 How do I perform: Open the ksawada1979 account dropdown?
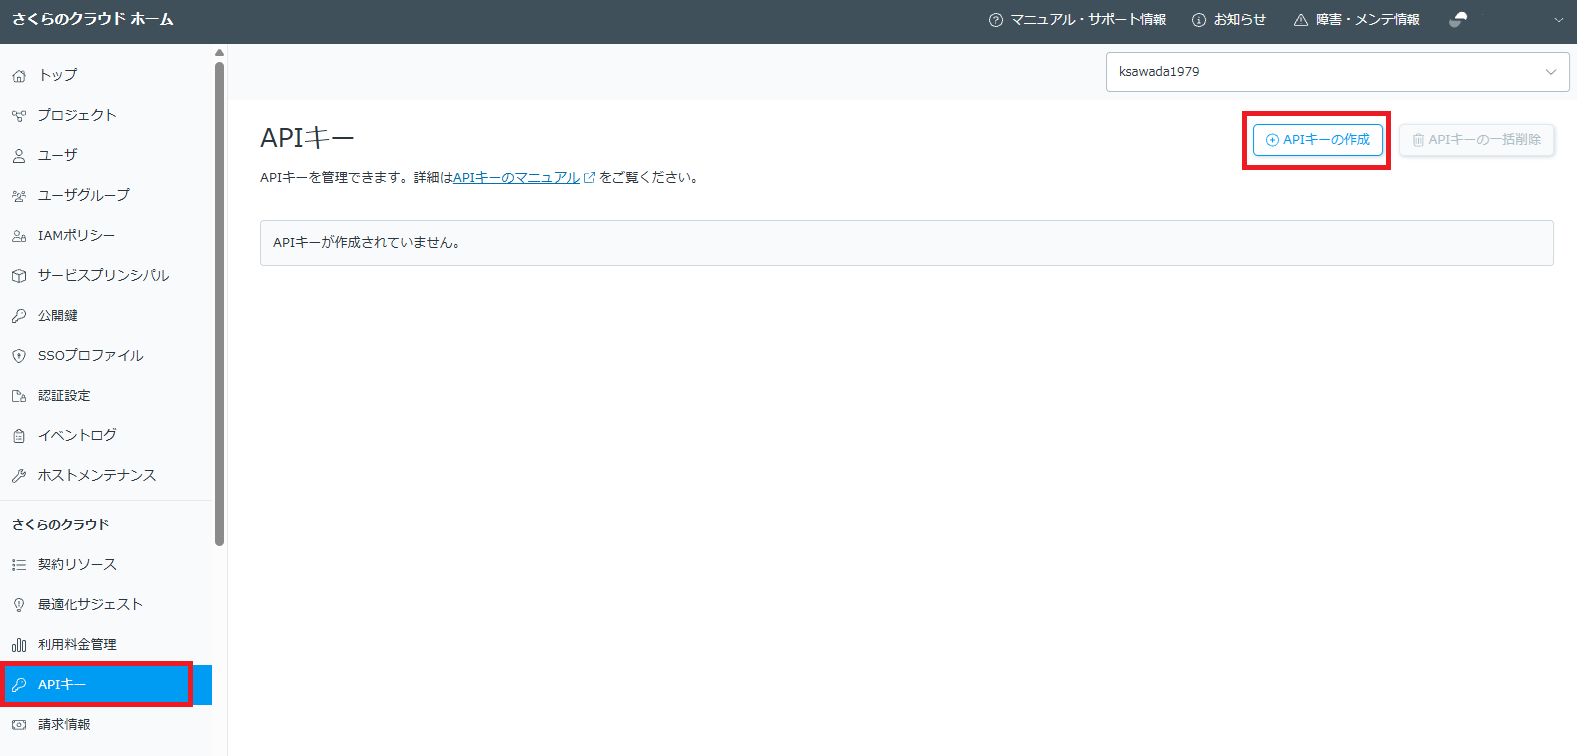(1337, 72)
